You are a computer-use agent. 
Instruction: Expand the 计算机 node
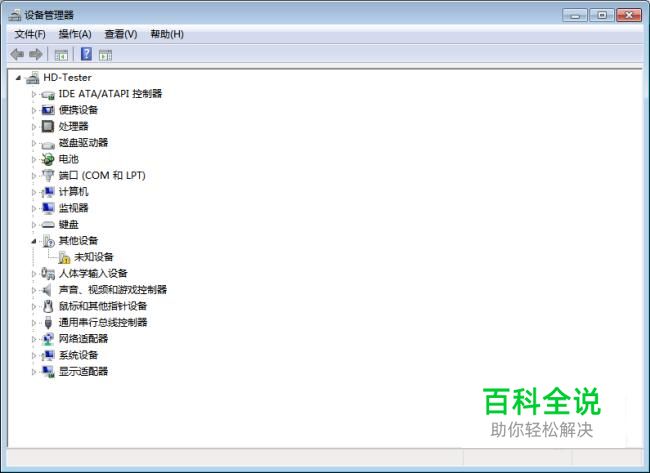(x=34, y=192)
